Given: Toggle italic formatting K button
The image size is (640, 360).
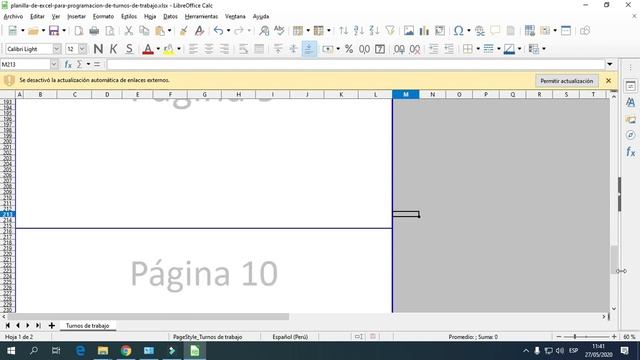Looking at the screenshot, I should tap(113, 49).
